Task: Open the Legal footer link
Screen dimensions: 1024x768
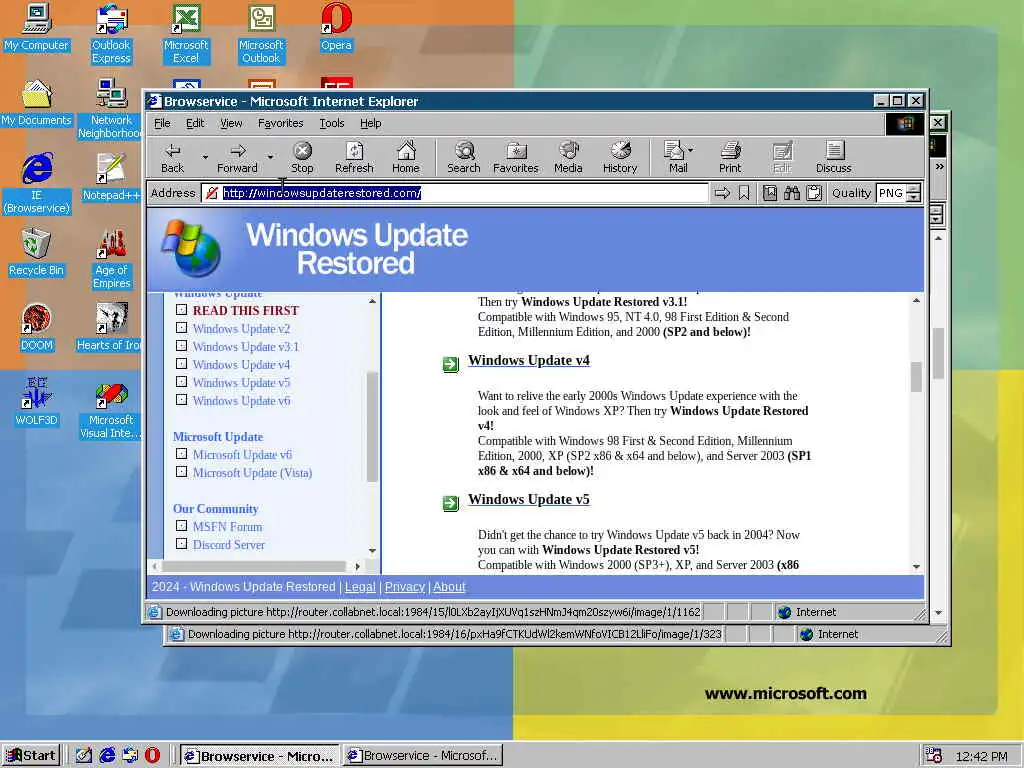Action: pos(360,586)
